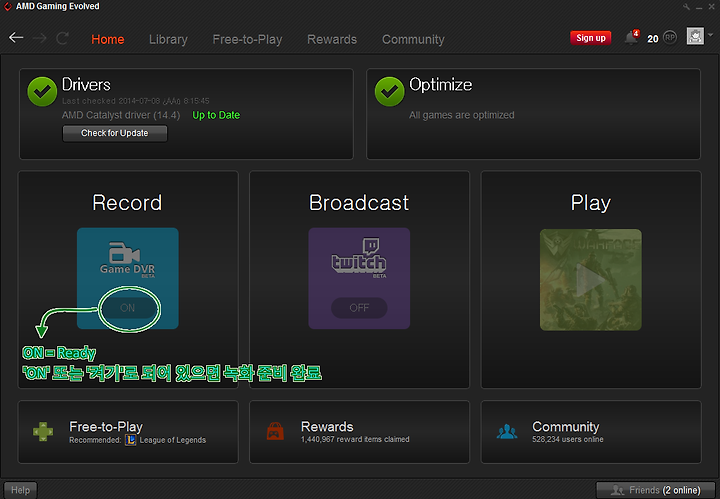
Task: Open the notifications bell
Action: [631, 38]
